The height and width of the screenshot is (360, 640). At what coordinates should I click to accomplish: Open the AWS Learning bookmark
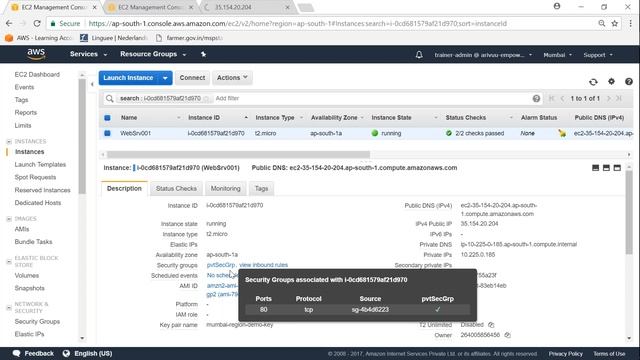pyautogui.click(x=39, y=38)
